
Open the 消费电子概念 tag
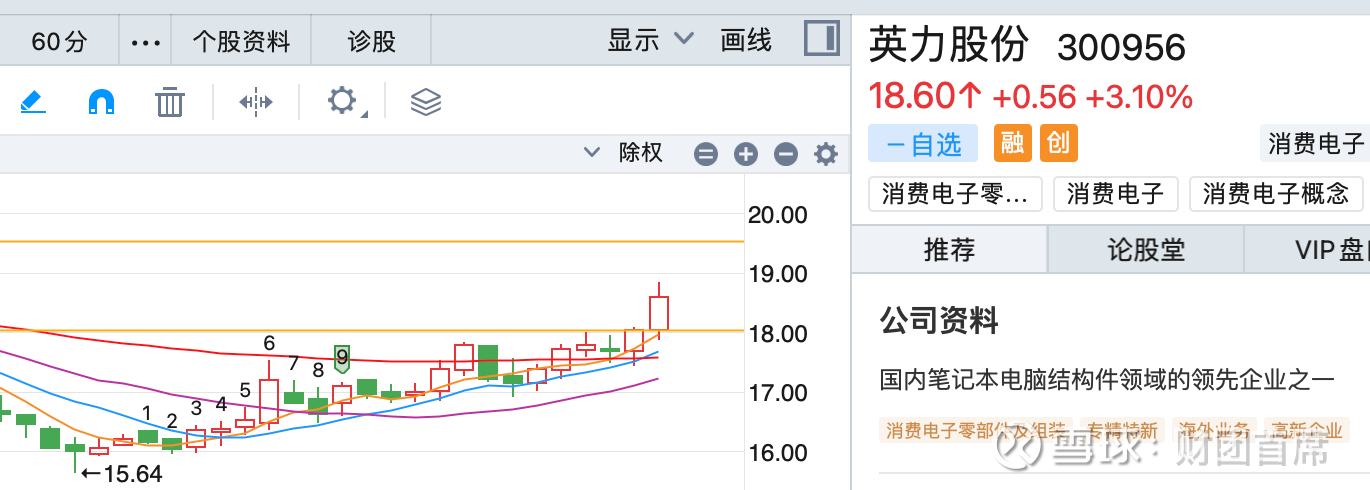click(x=1276, y=194)
